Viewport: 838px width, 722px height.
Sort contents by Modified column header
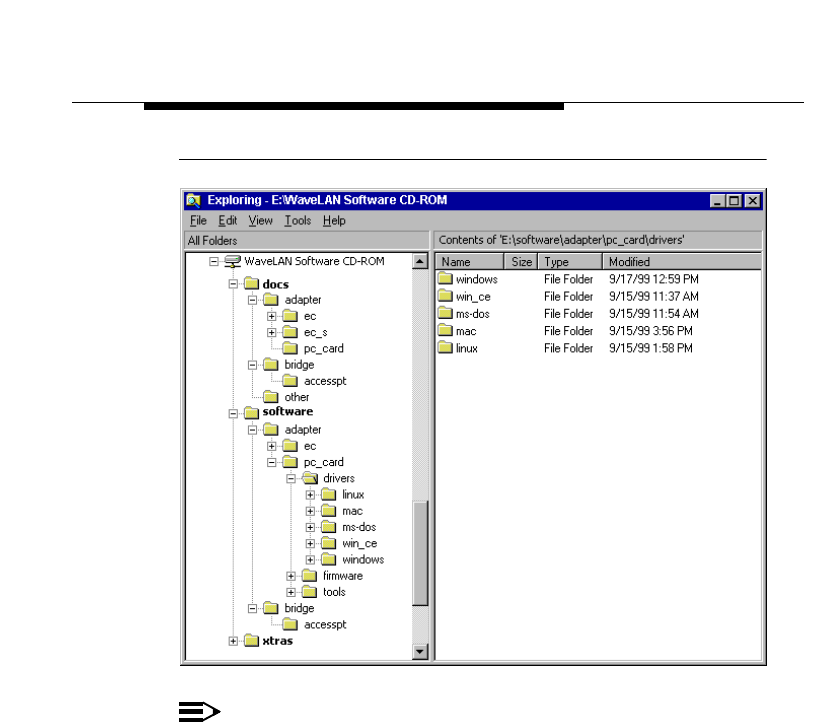(x=682, y=262)
